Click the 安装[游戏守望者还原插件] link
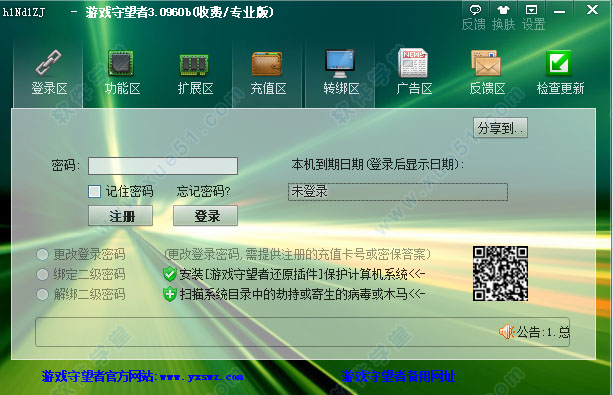 pyautogui.click(x=302, y=274)
